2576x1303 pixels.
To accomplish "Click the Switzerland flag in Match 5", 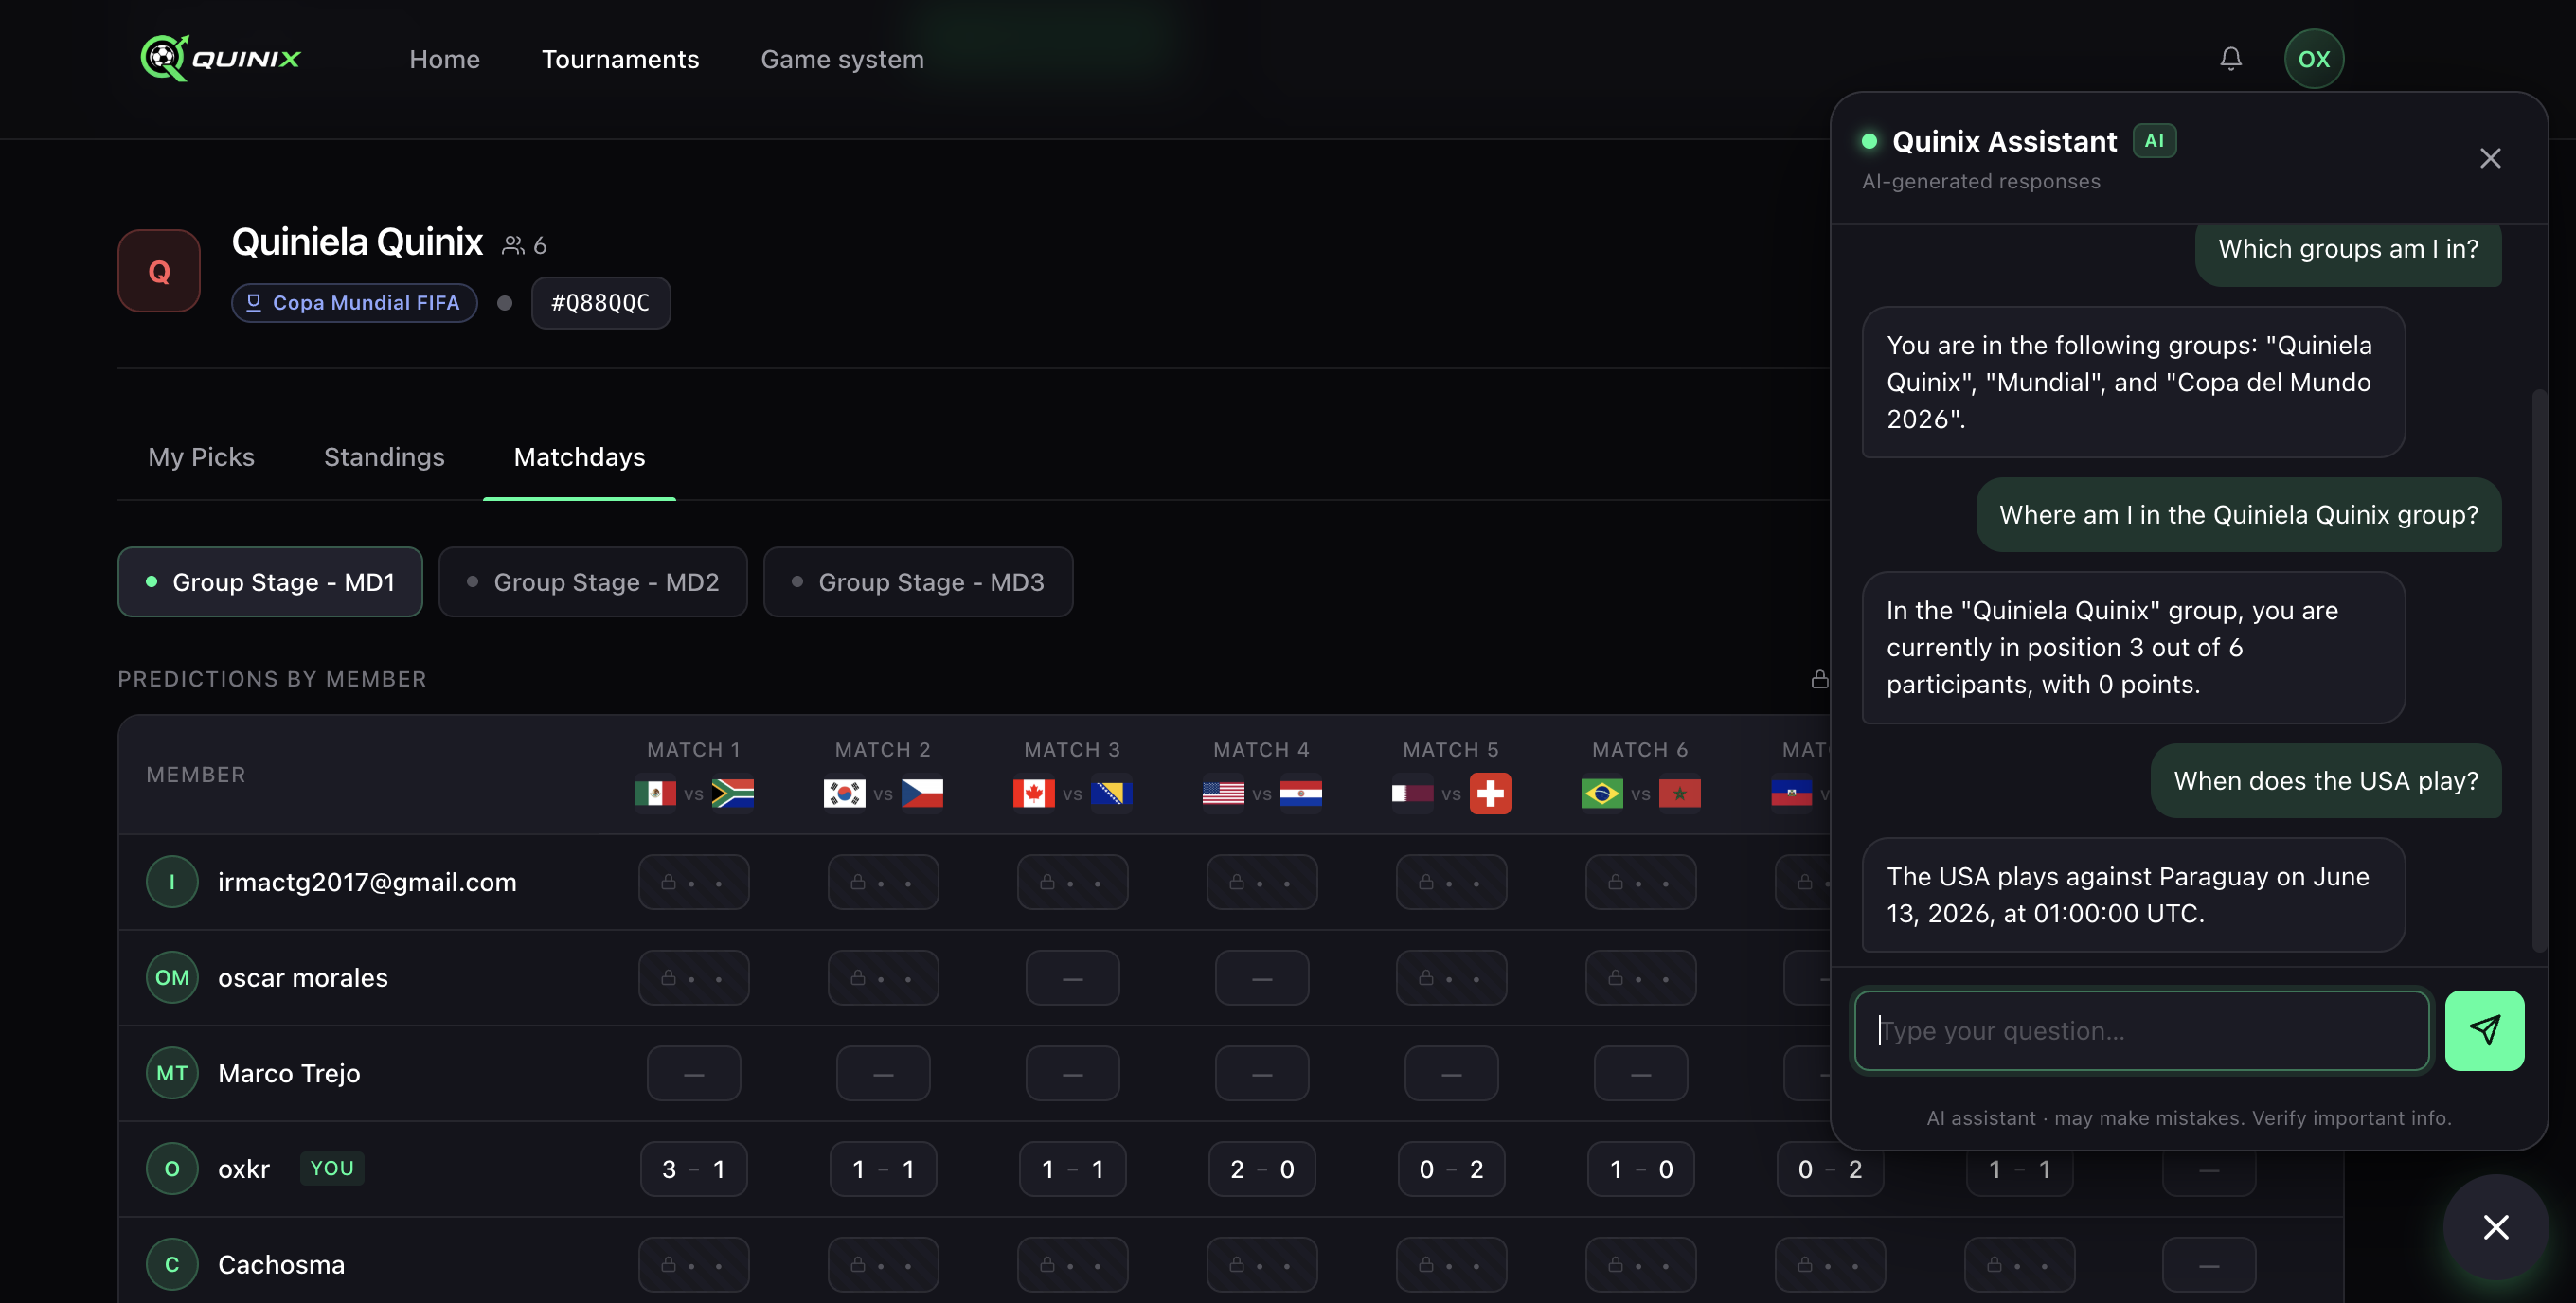I will click(x=1490, y=793).
